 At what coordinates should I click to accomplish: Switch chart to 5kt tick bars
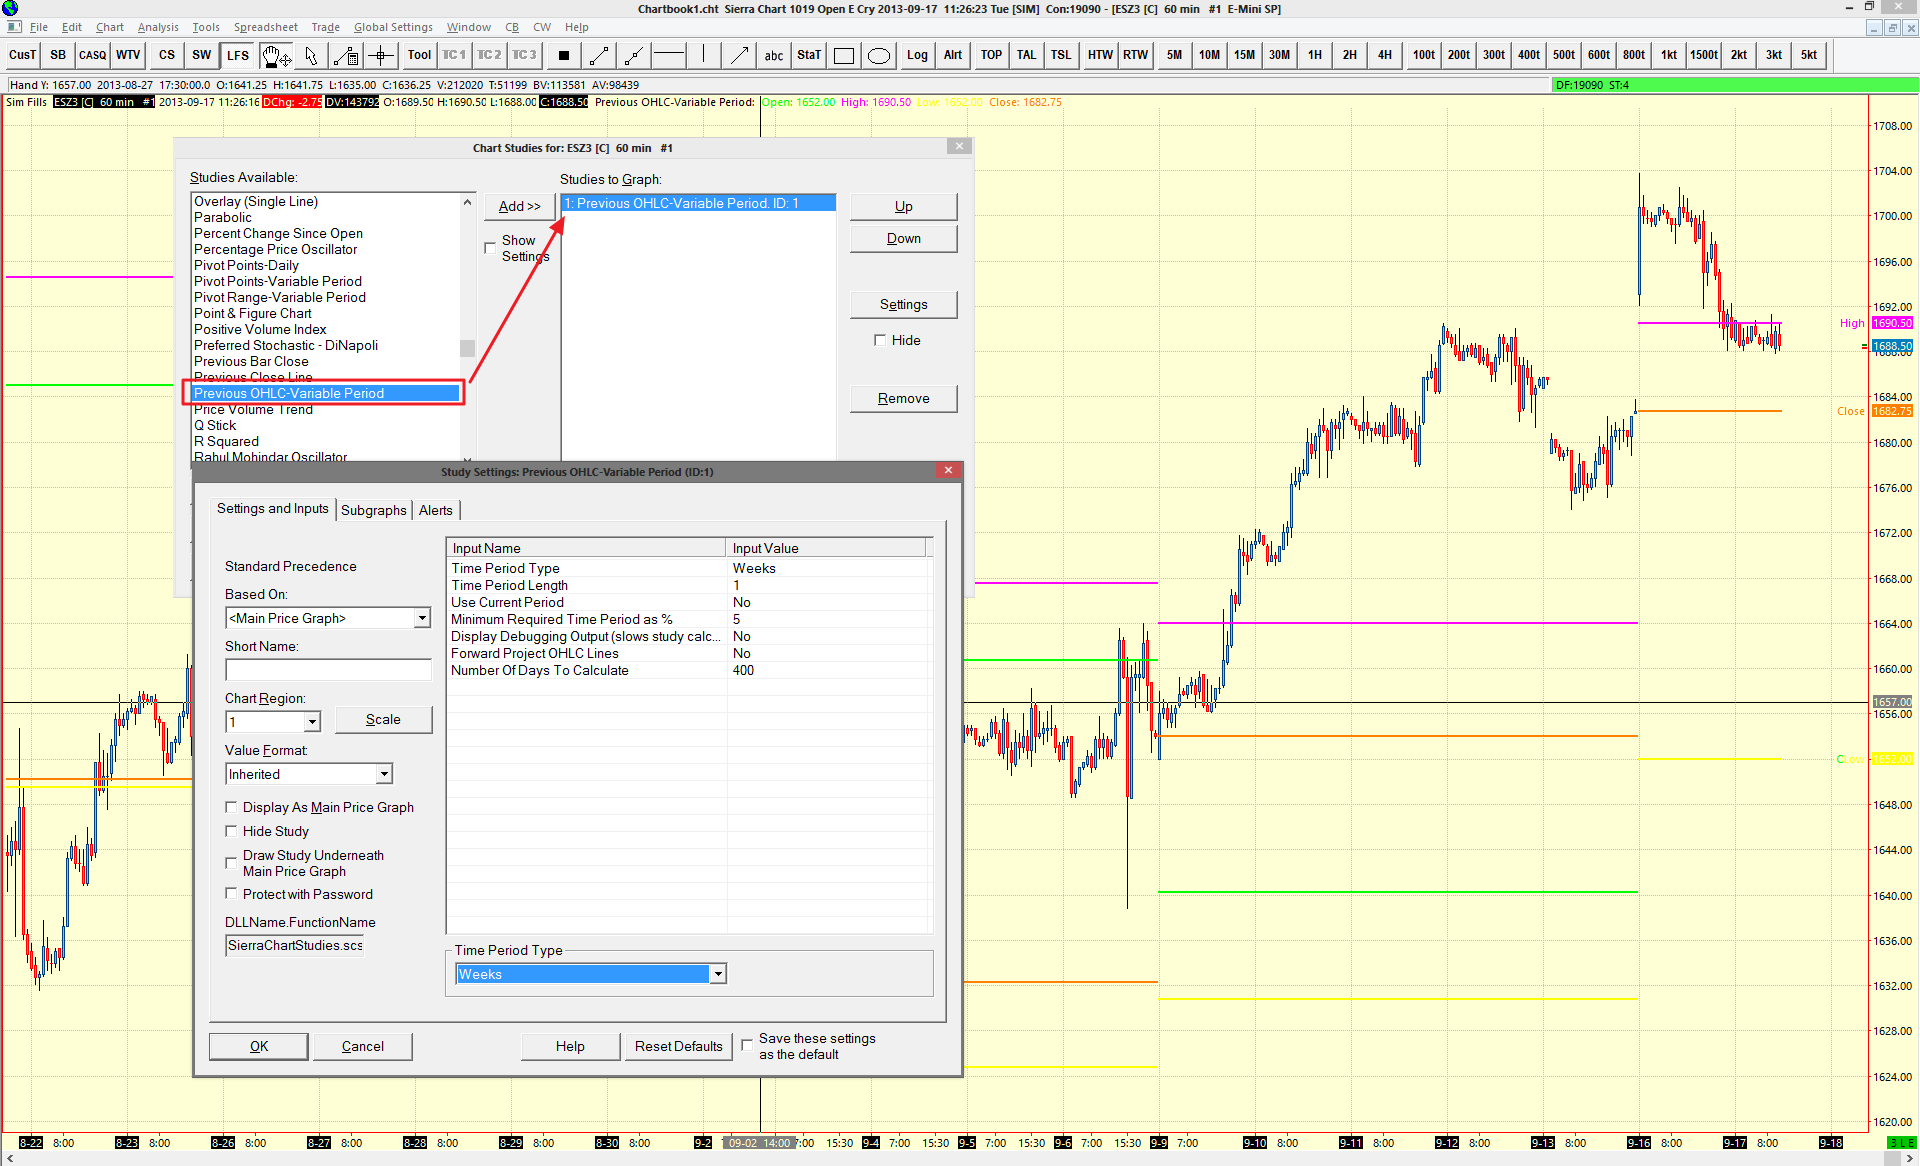[x=1809, y=55]
